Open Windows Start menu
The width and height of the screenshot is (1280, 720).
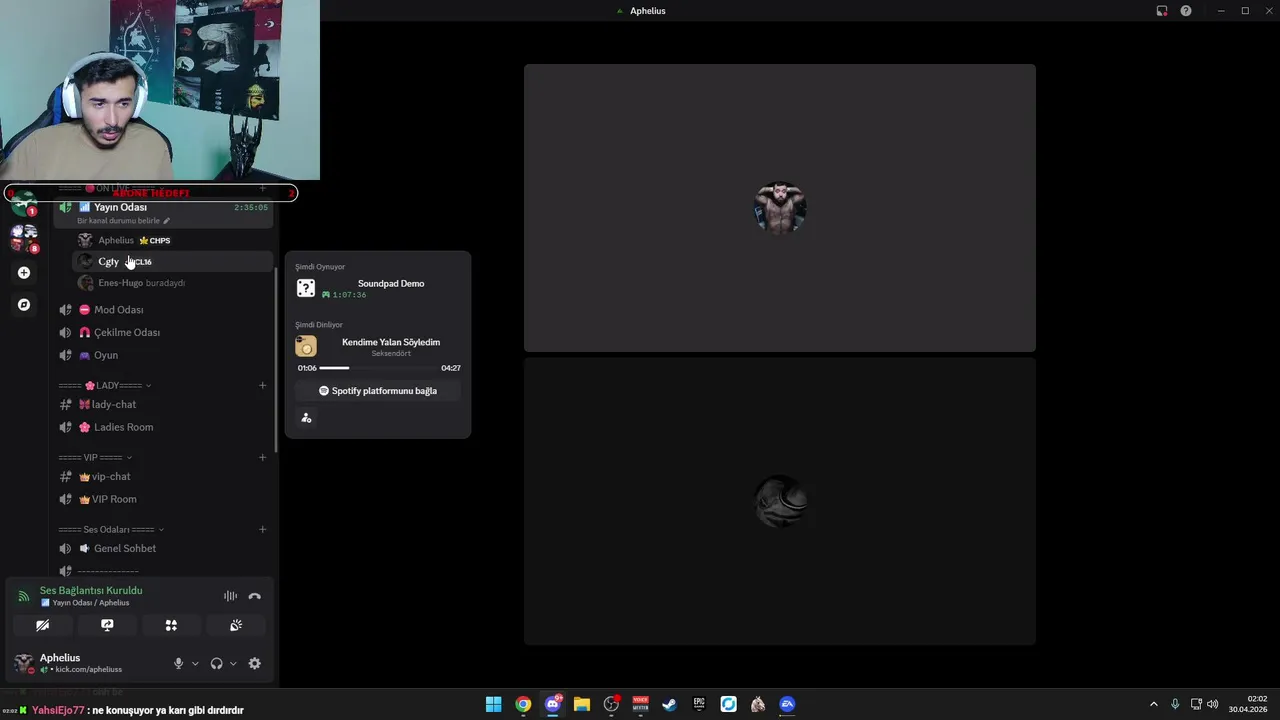(493, 704)
